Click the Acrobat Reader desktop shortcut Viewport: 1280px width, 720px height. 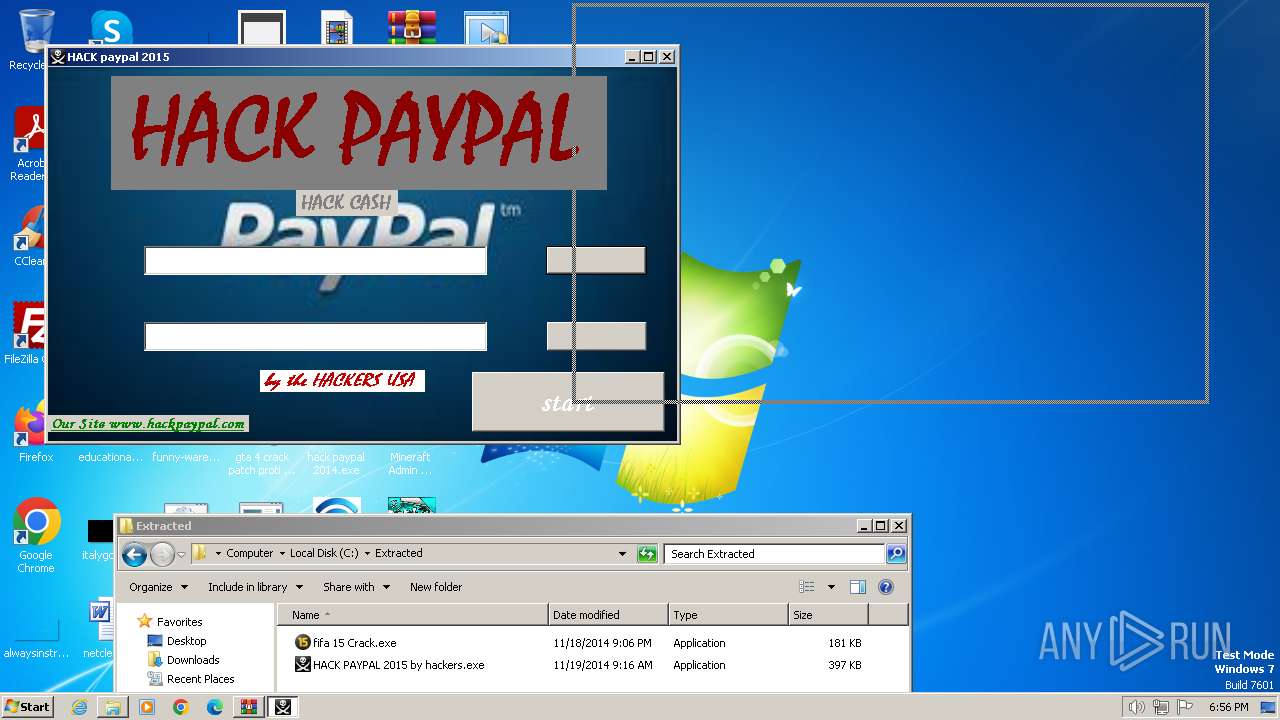(x=30, y=145)
